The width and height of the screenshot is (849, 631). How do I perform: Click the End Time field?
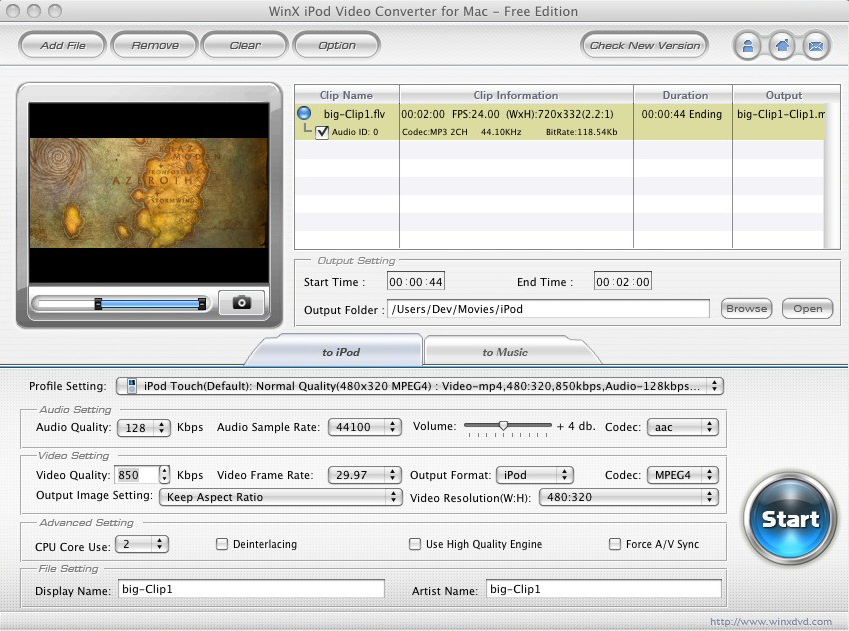623,282
